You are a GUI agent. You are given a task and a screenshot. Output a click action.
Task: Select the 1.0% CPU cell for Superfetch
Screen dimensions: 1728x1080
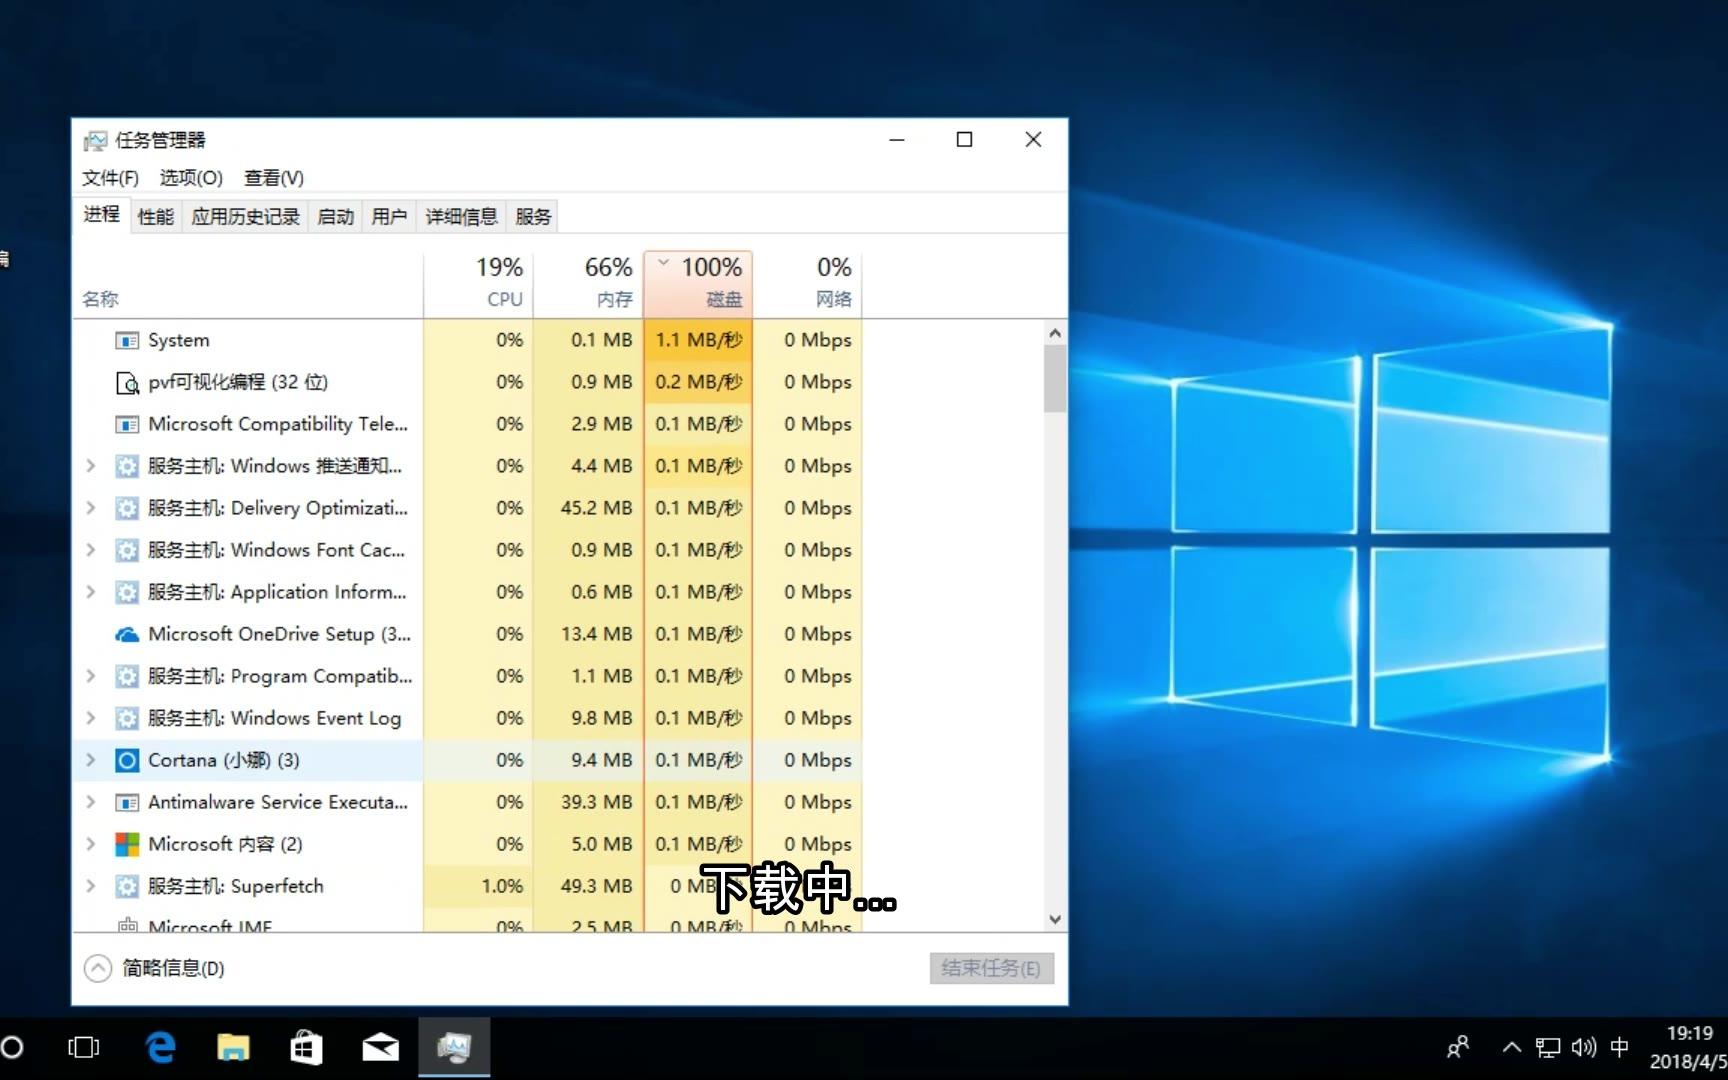tap(478, 887)
